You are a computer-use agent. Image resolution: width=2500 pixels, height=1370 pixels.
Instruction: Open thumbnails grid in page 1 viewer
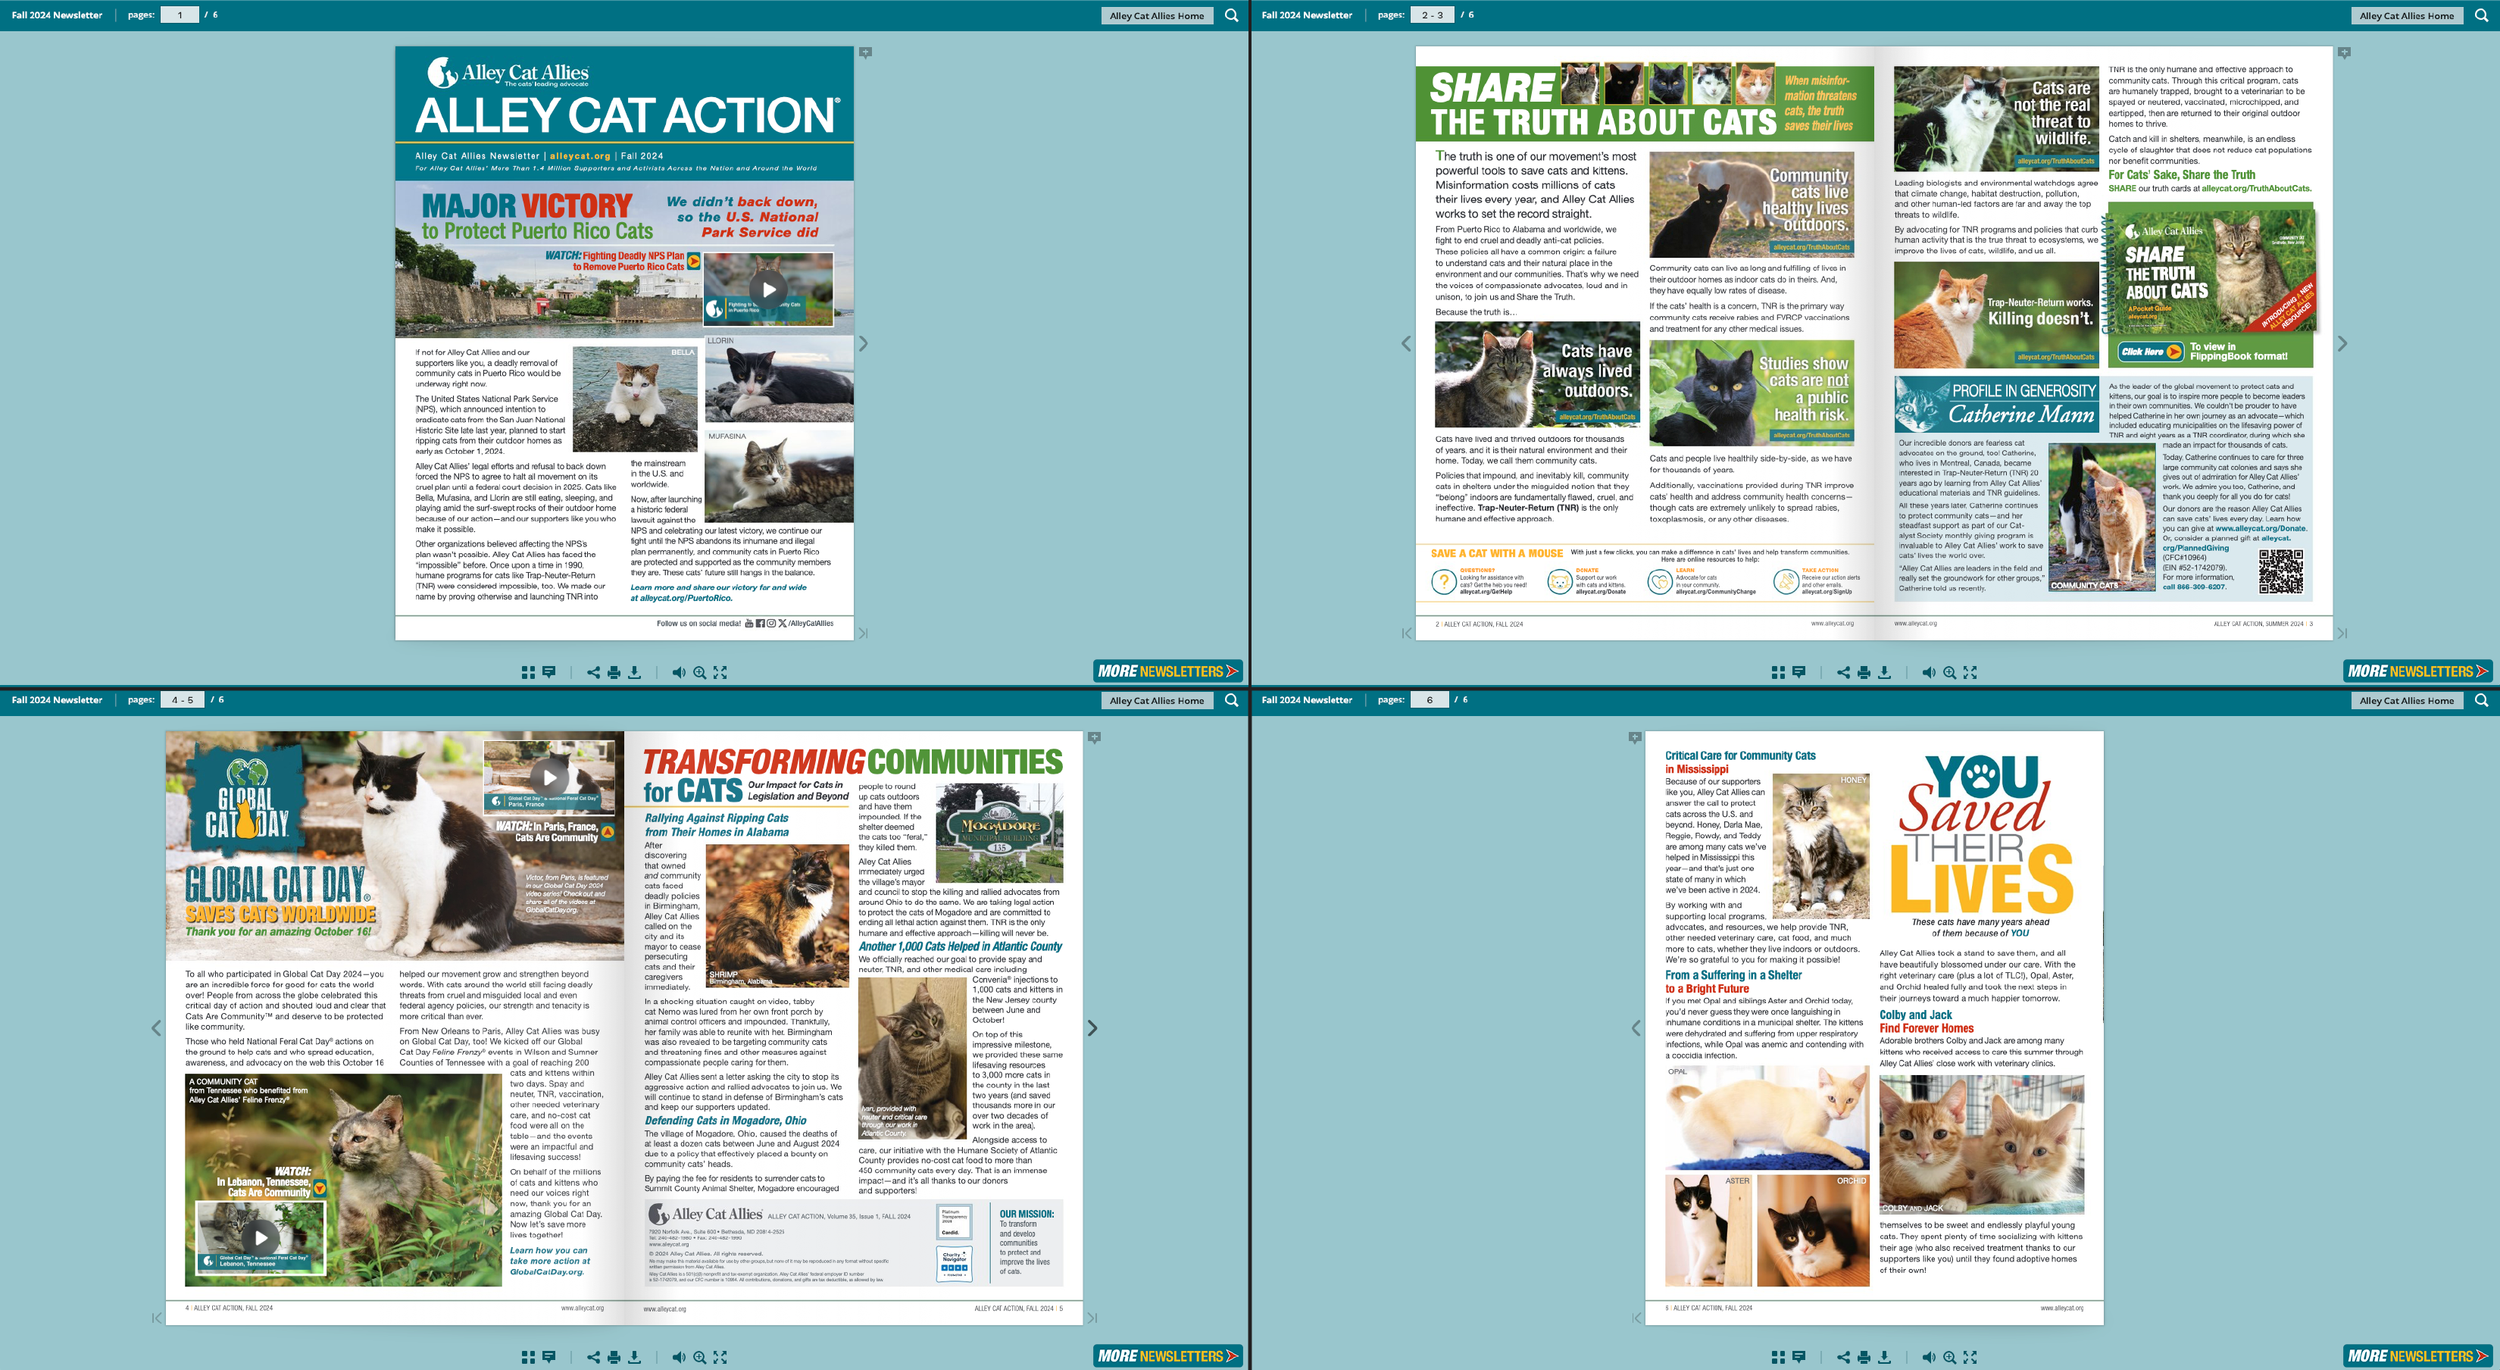(x=528, y=672)
